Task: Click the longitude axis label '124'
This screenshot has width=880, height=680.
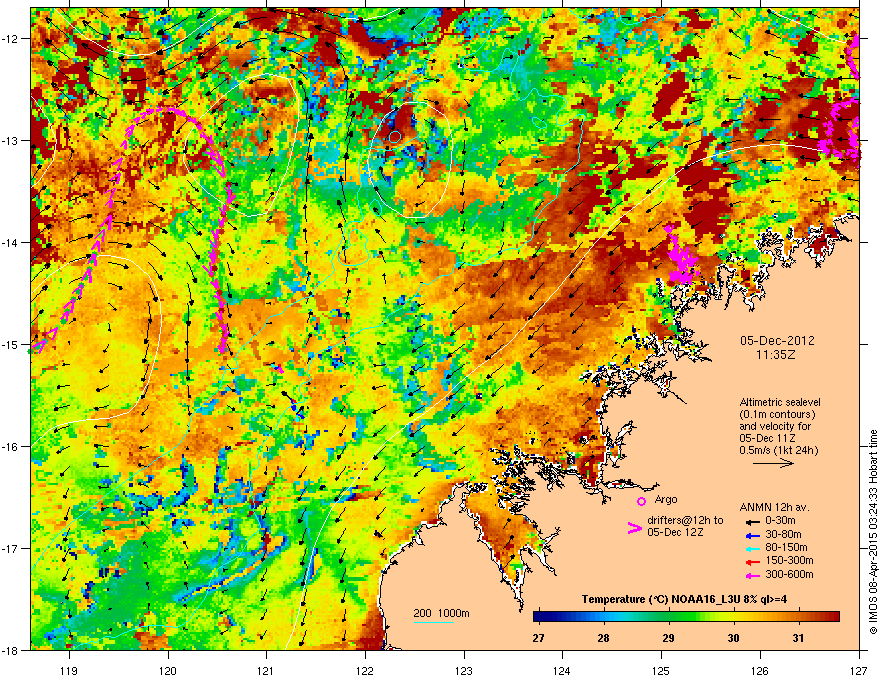Action: point(562,670)
